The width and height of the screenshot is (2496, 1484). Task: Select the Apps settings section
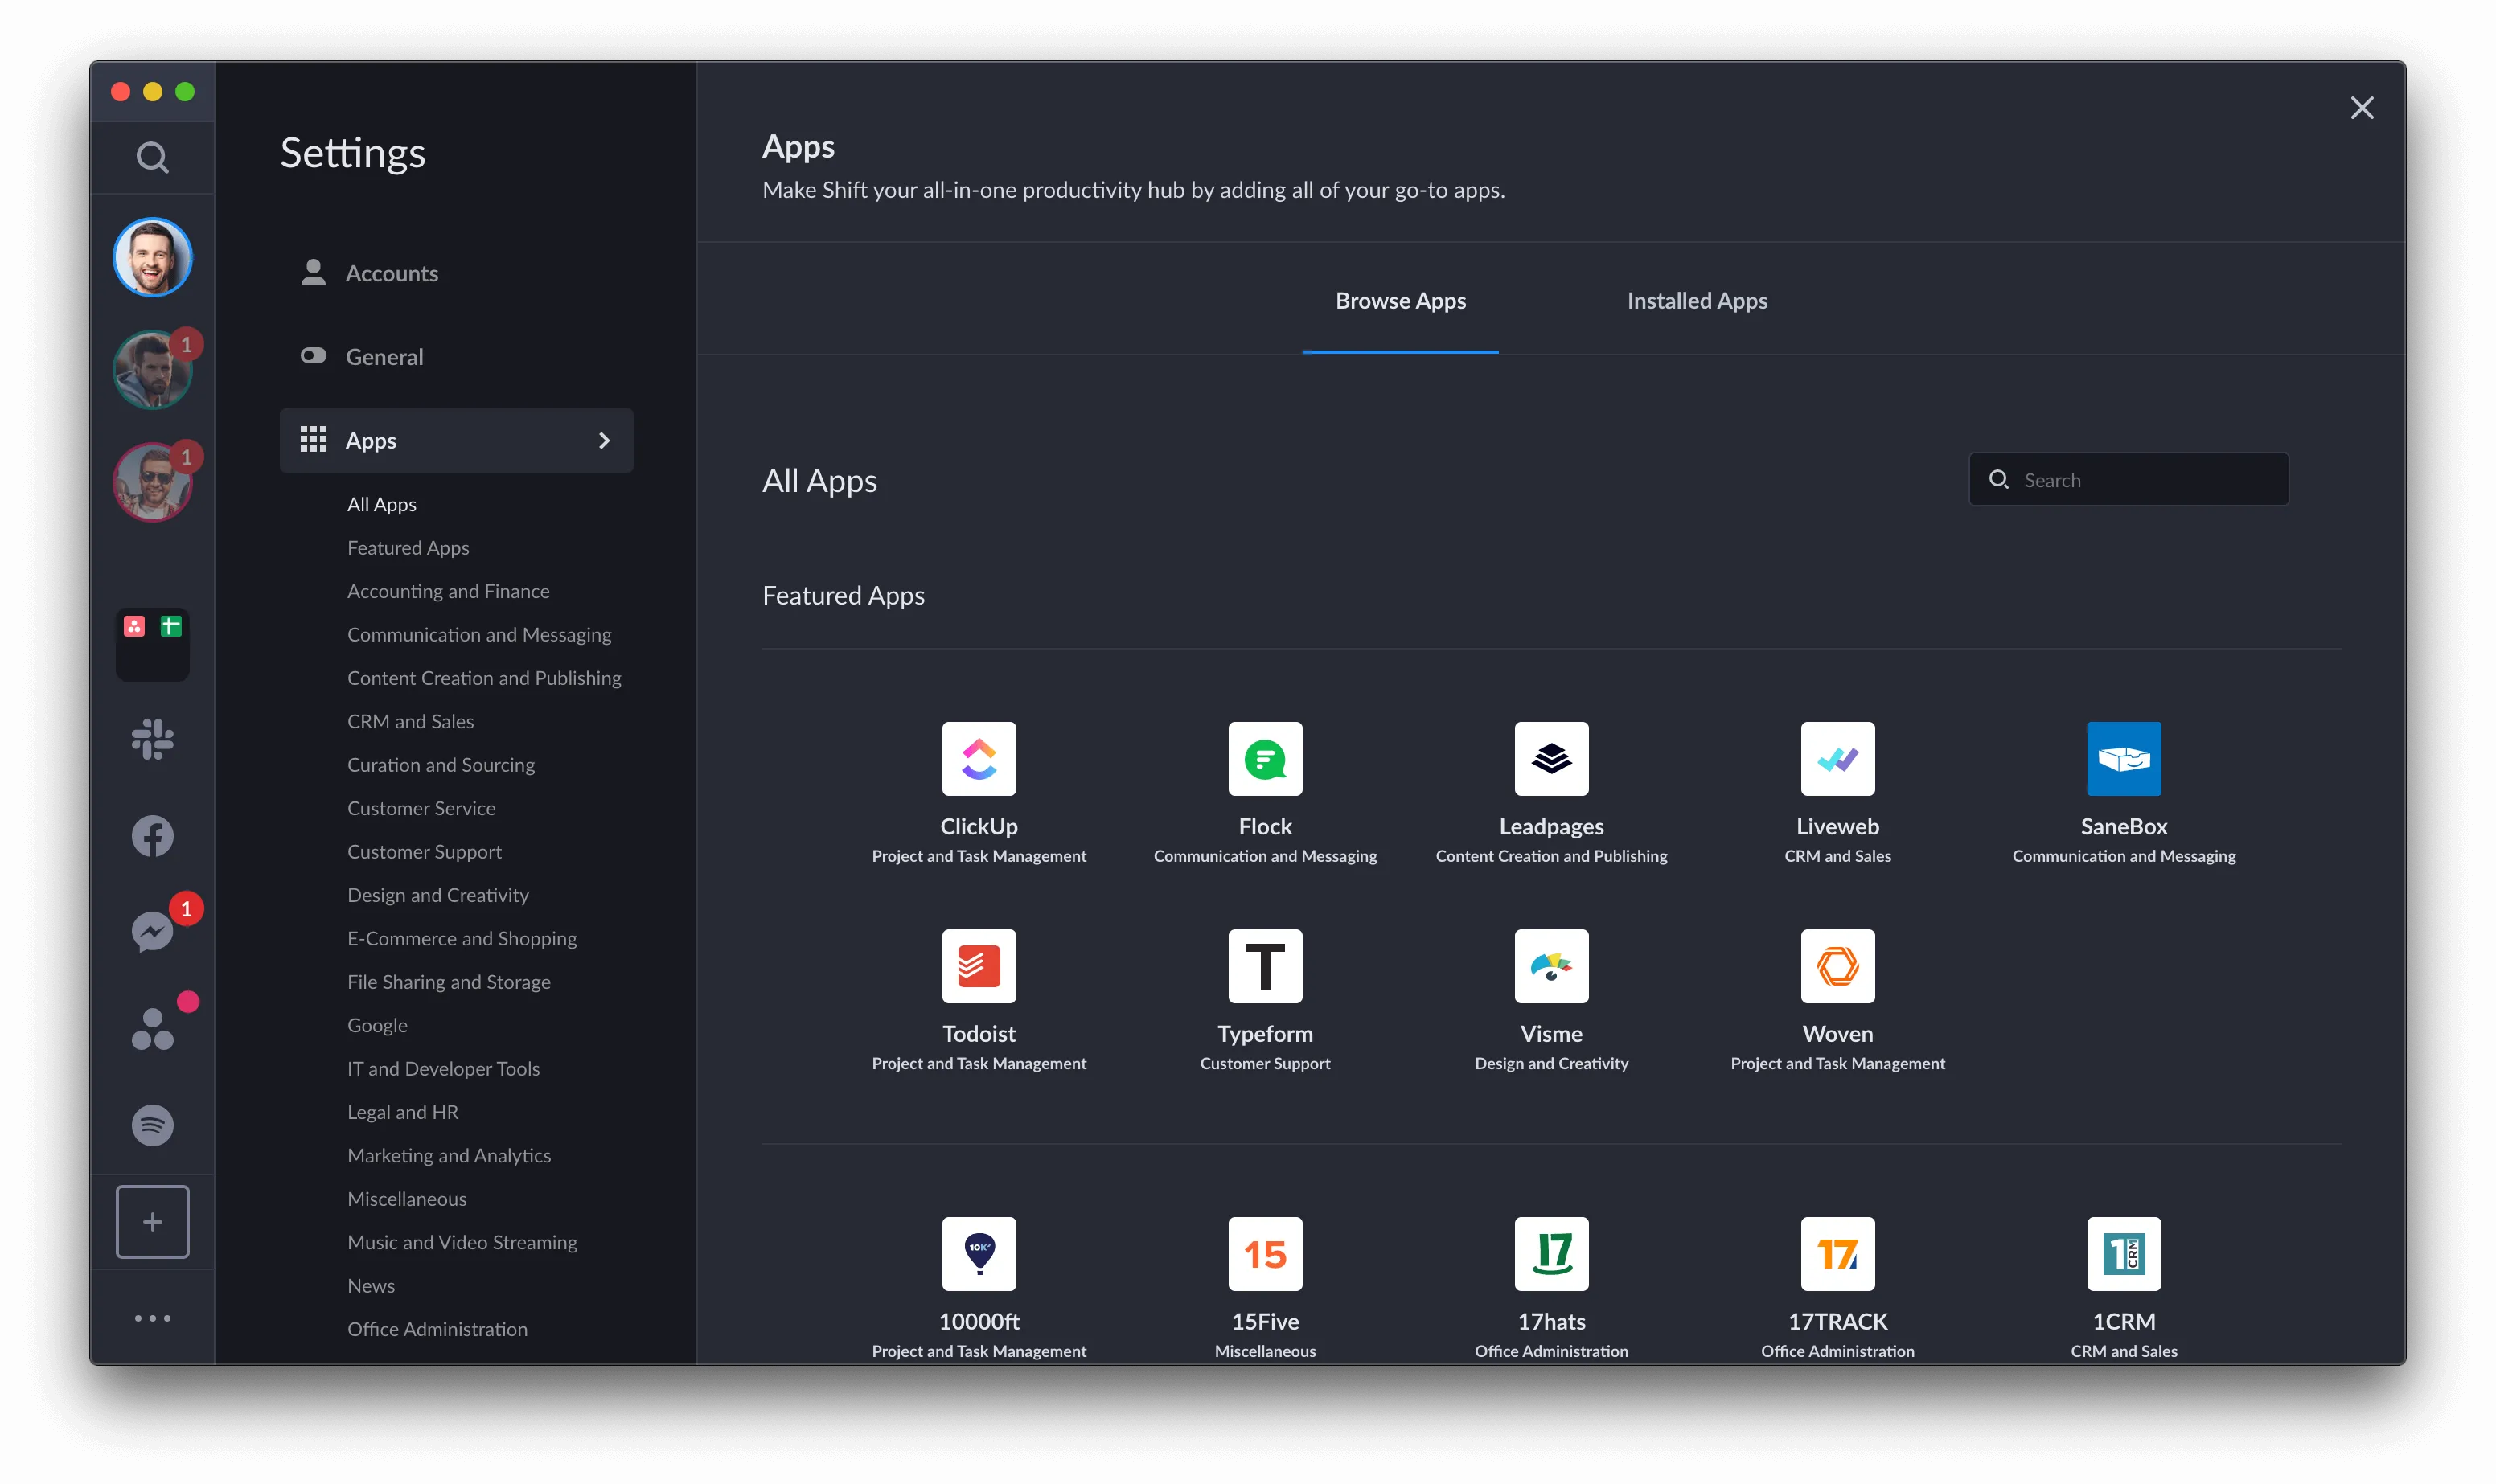click(456, 440)
